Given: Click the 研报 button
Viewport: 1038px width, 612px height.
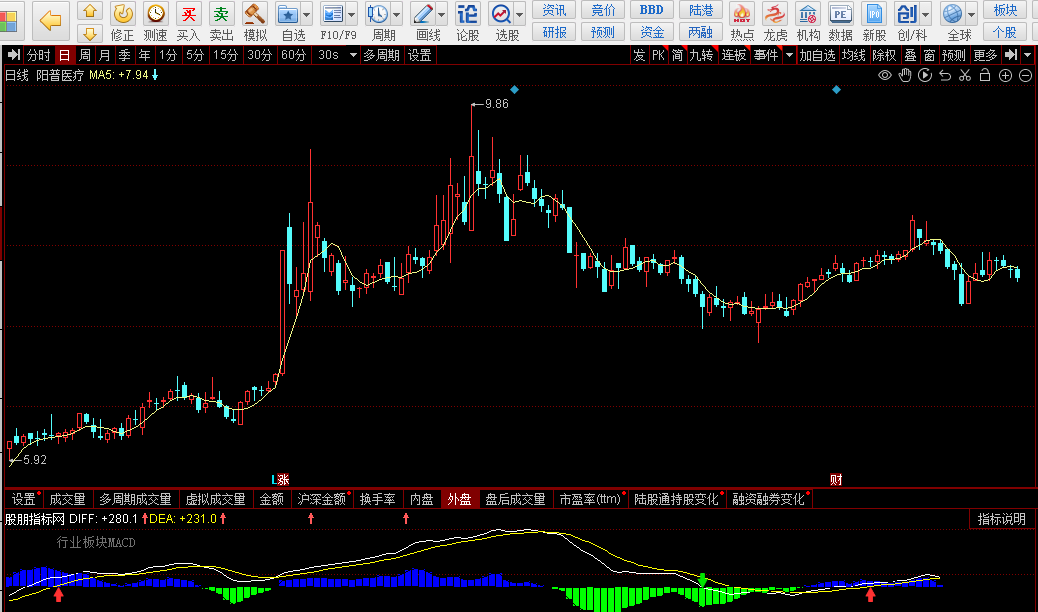Looking at the screenshot, I should [554, 32].
